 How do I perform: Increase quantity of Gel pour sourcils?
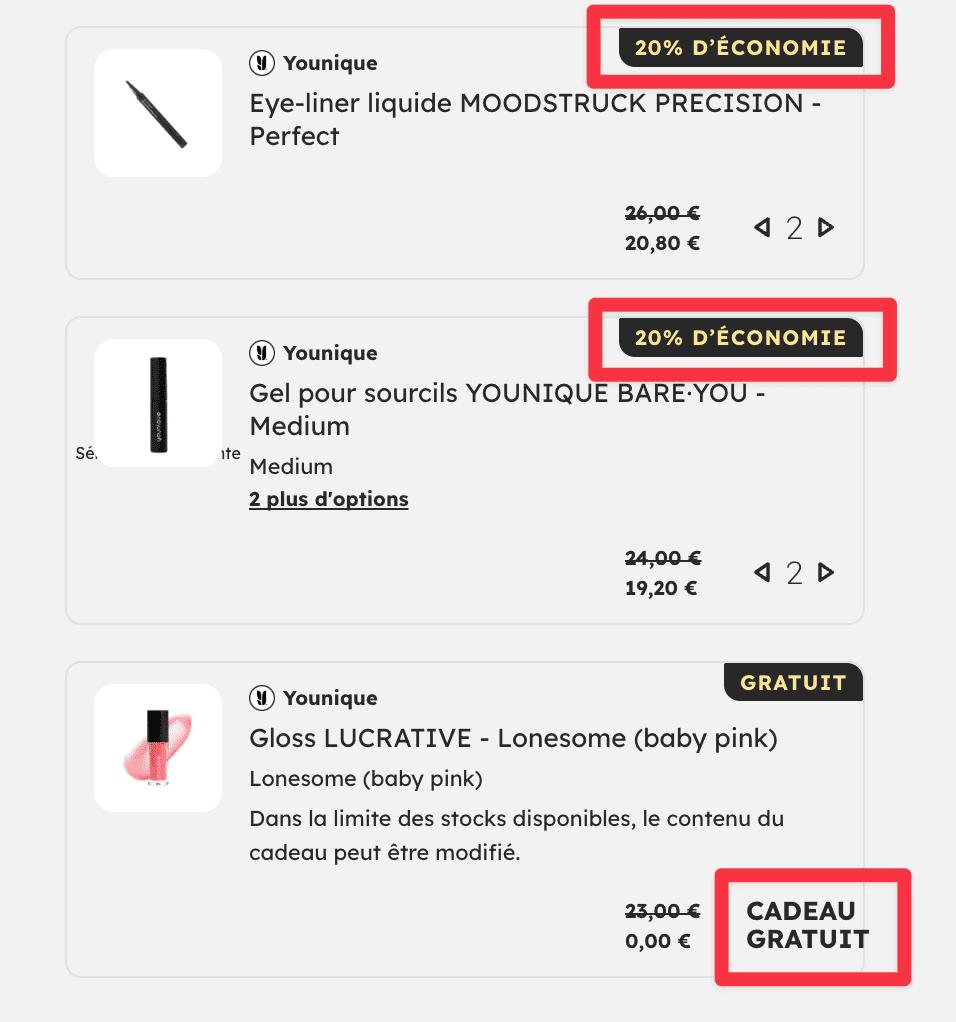pos(826,573)
